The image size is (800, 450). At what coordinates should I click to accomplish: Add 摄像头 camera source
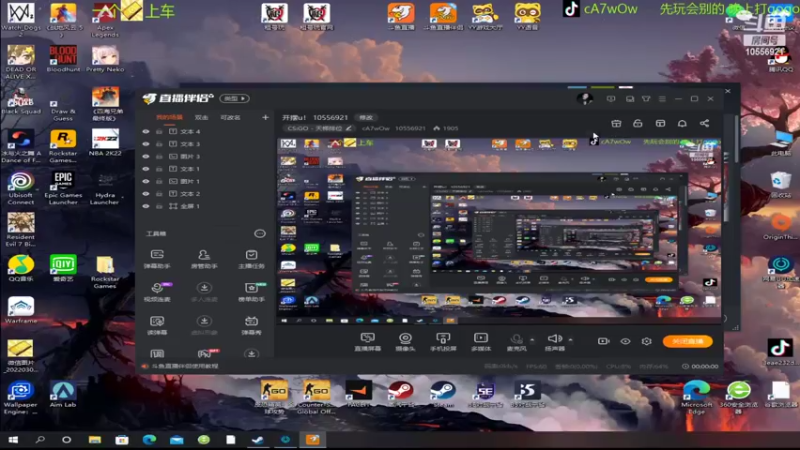click(405, 342)
